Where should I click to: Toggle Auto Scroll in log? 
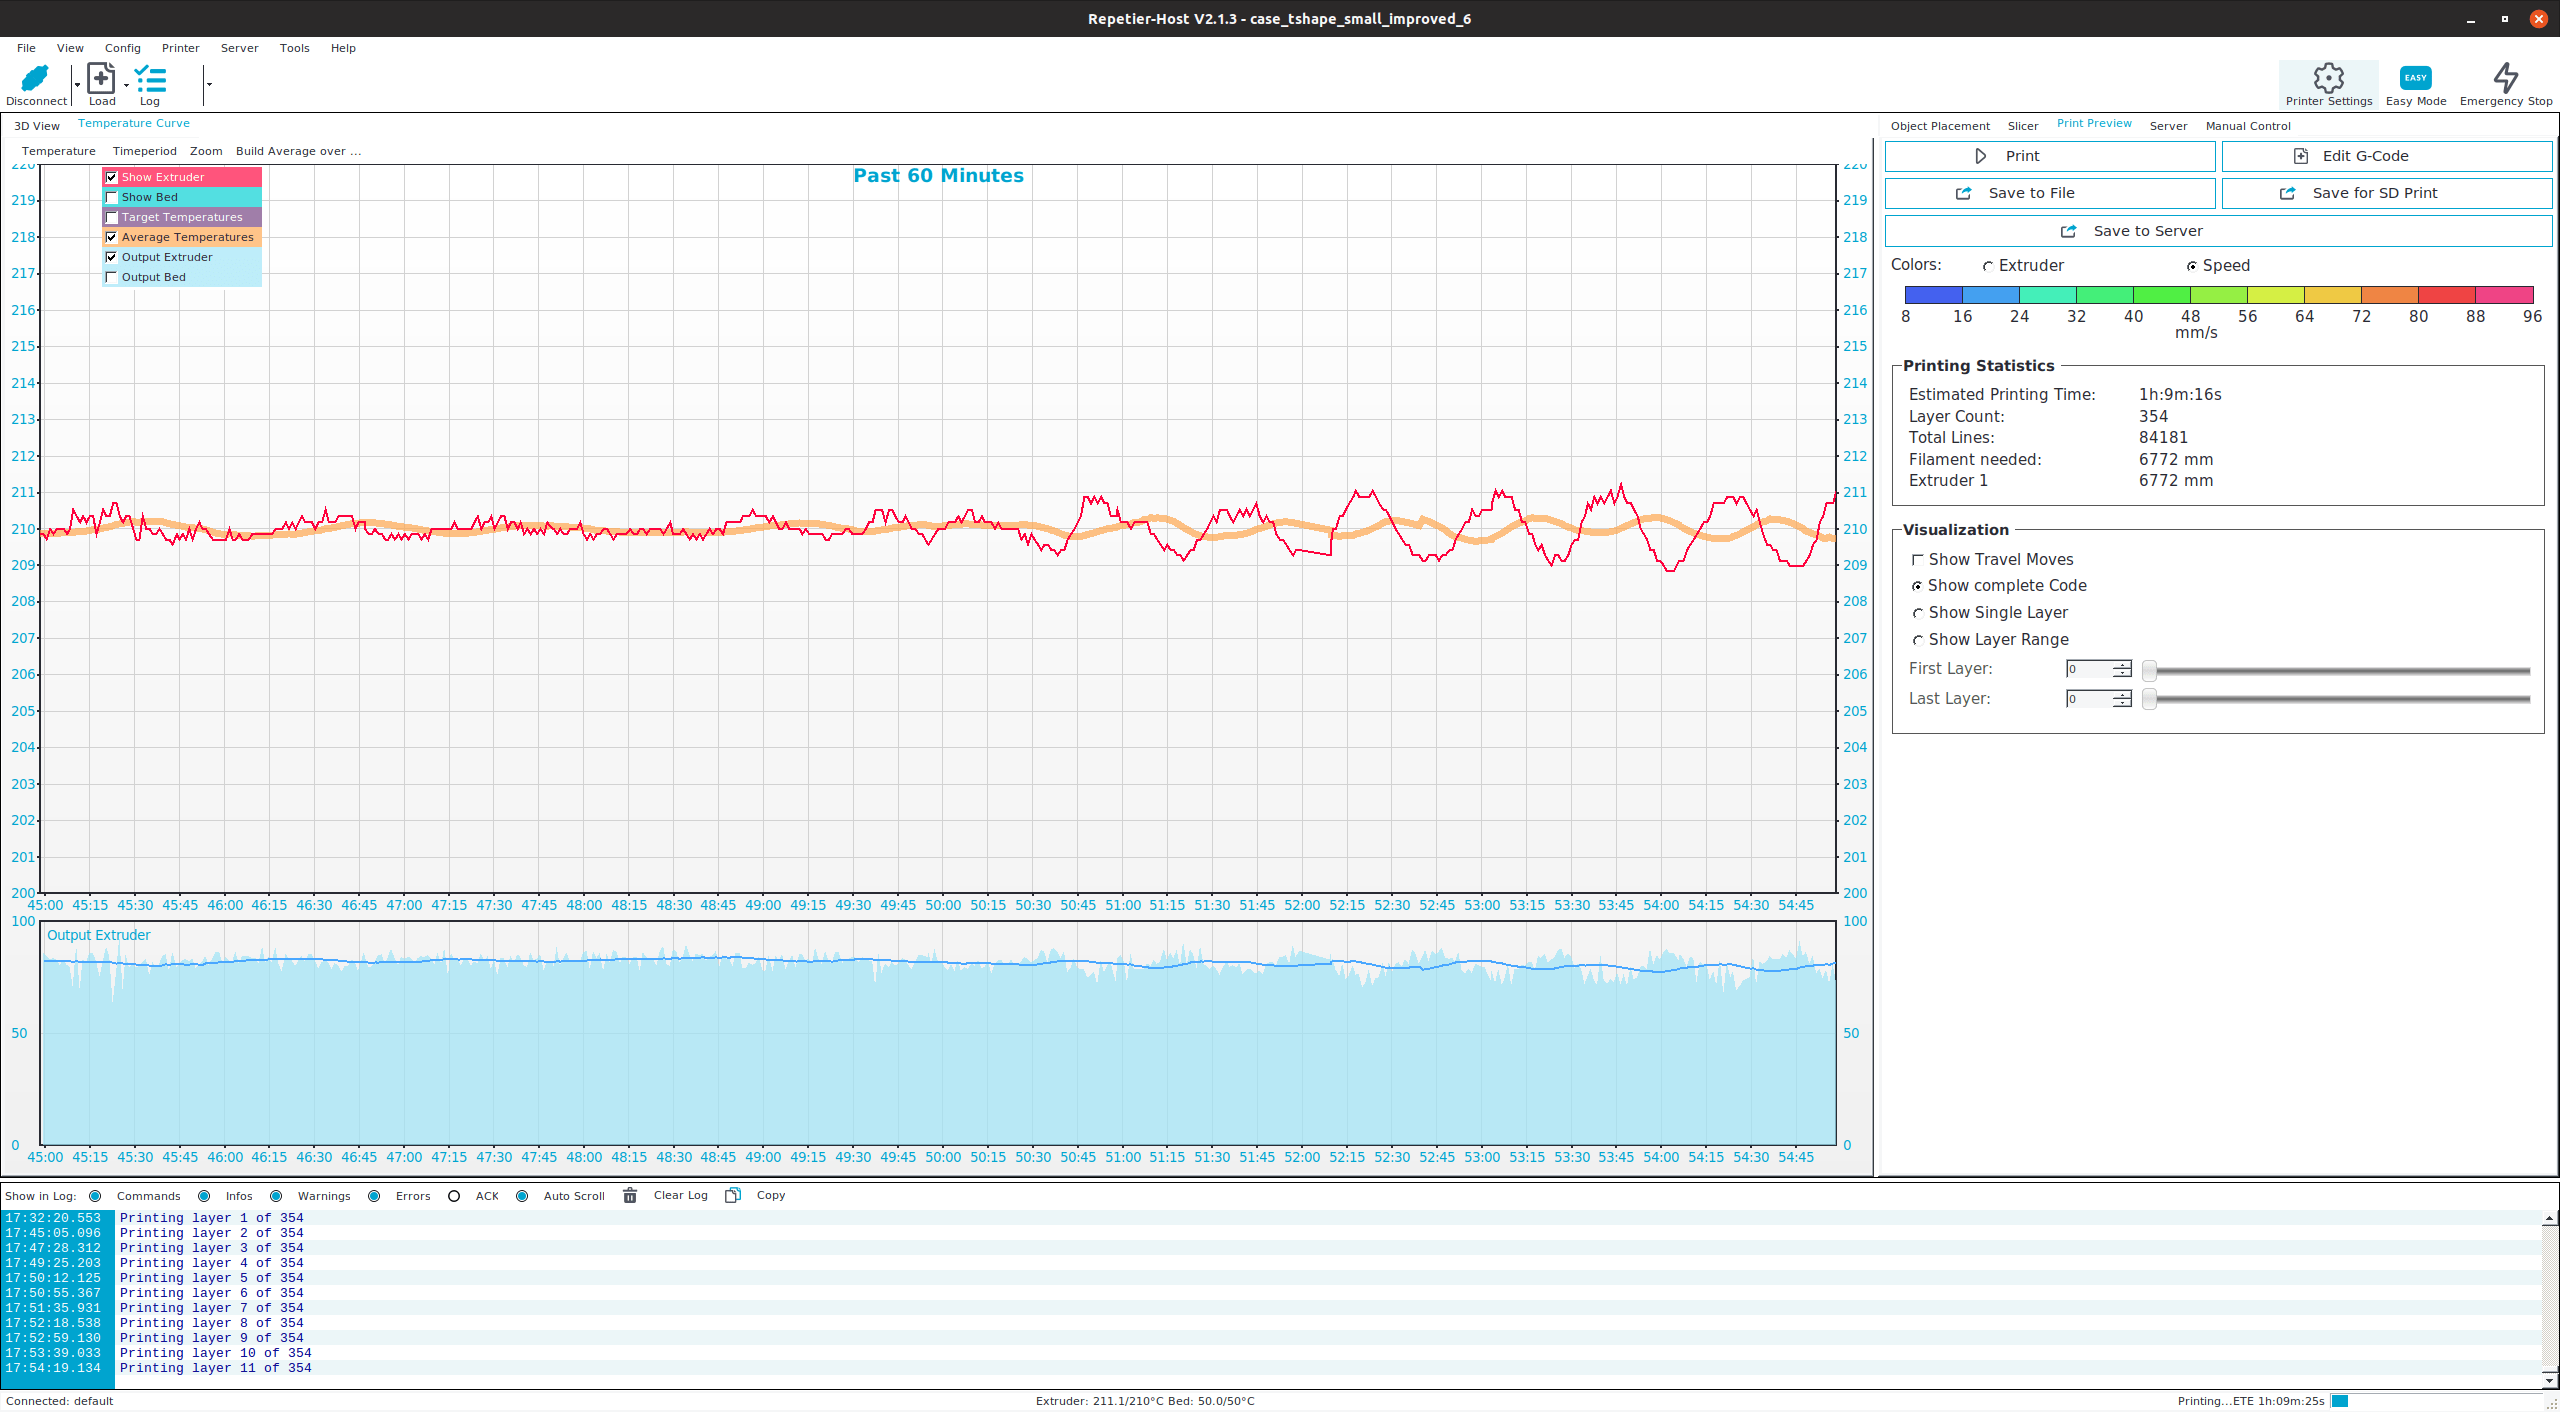[522, 1196]
